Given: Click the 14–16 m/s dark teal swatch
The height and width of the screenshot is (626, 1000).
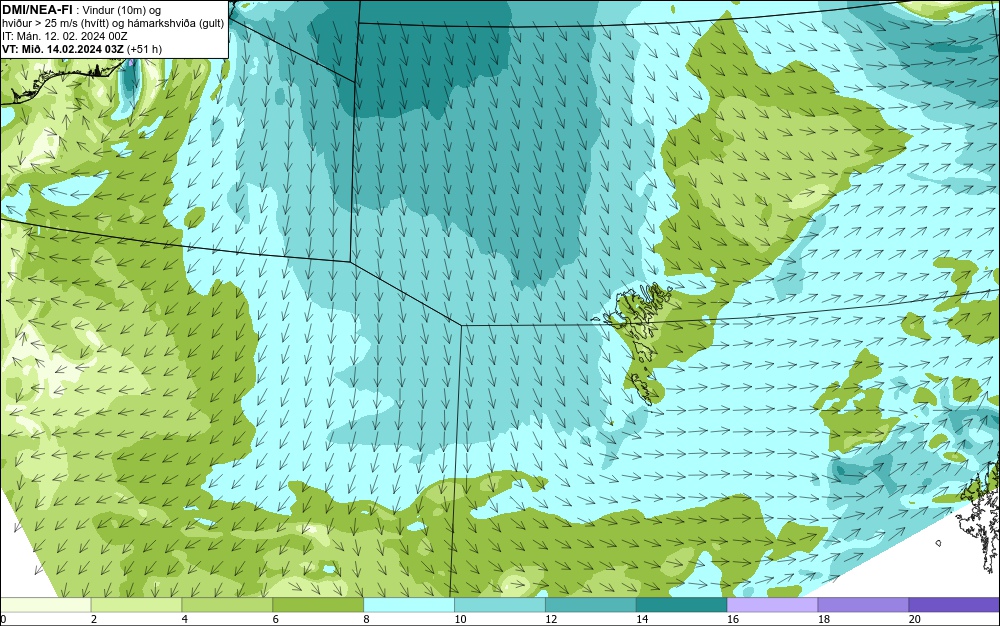Looking at the screenshot, I should [681, 604].
